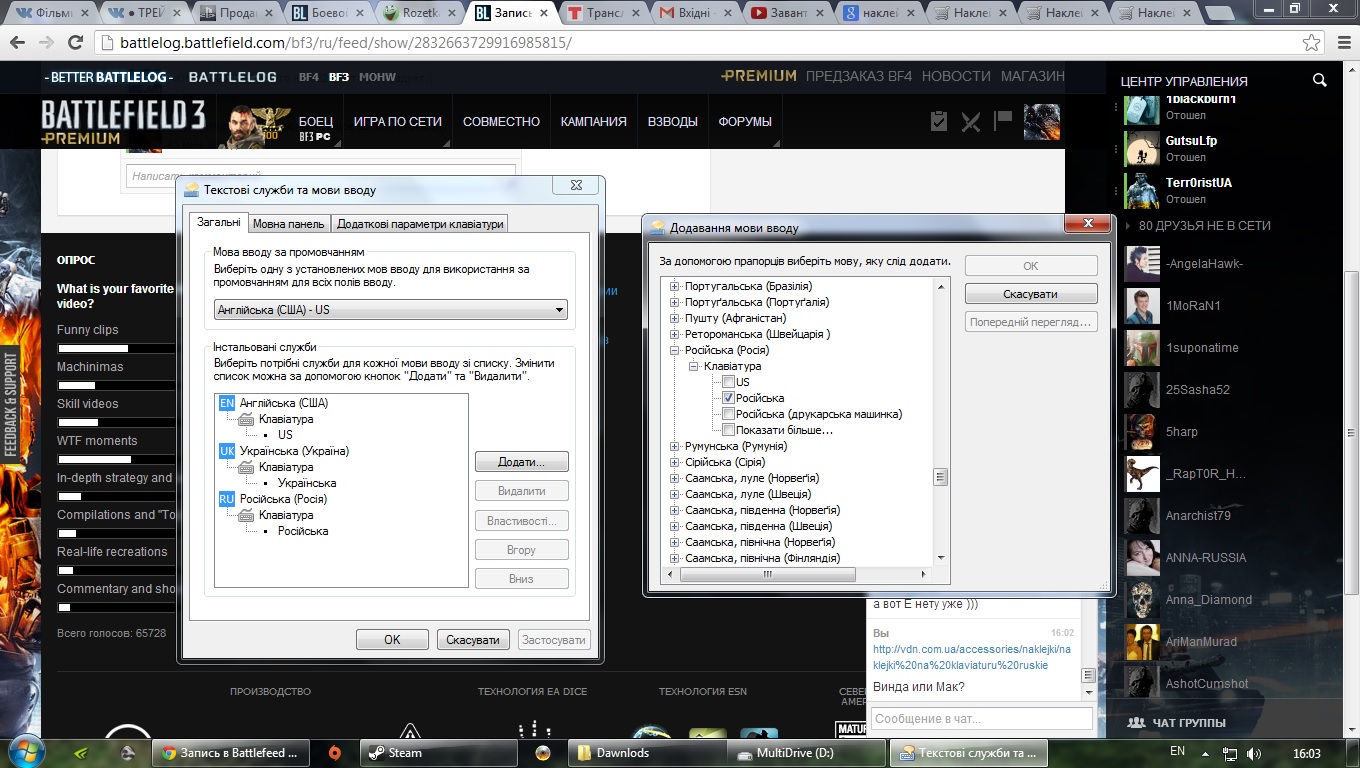Select the Загальні tab
The image size is (1360, 768).
[x=218, y=223]
